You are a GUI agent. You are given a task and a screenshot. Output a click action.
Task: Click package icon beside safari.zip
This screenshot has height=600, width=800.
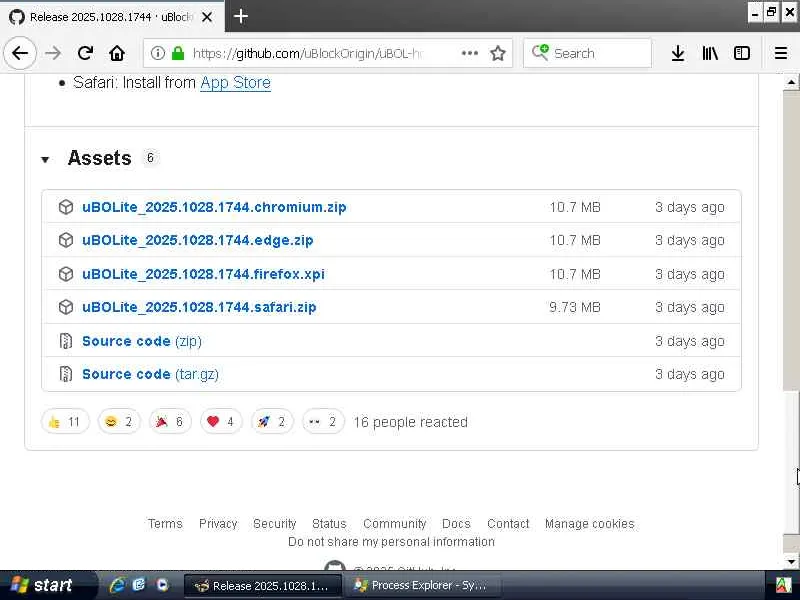(66, 307)
